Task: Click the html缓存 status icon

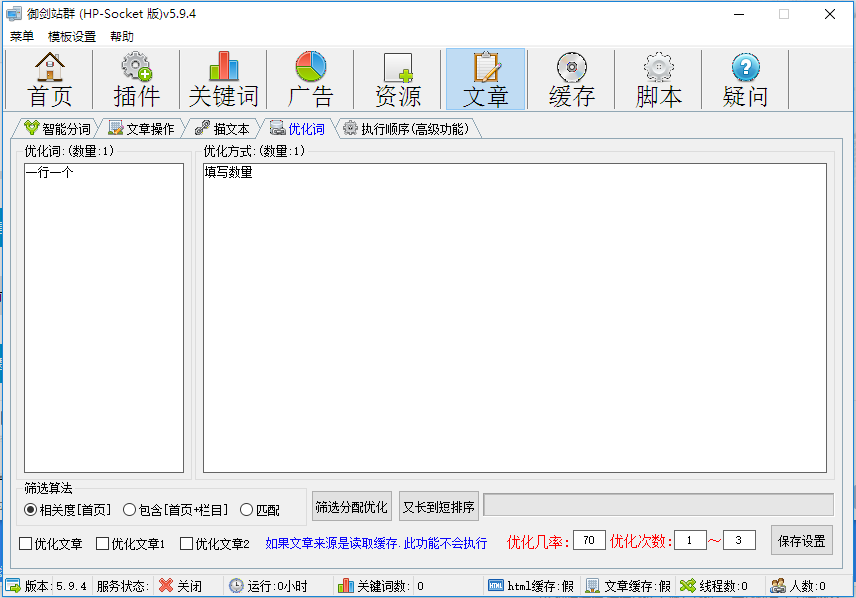Action: pos(496,585)
